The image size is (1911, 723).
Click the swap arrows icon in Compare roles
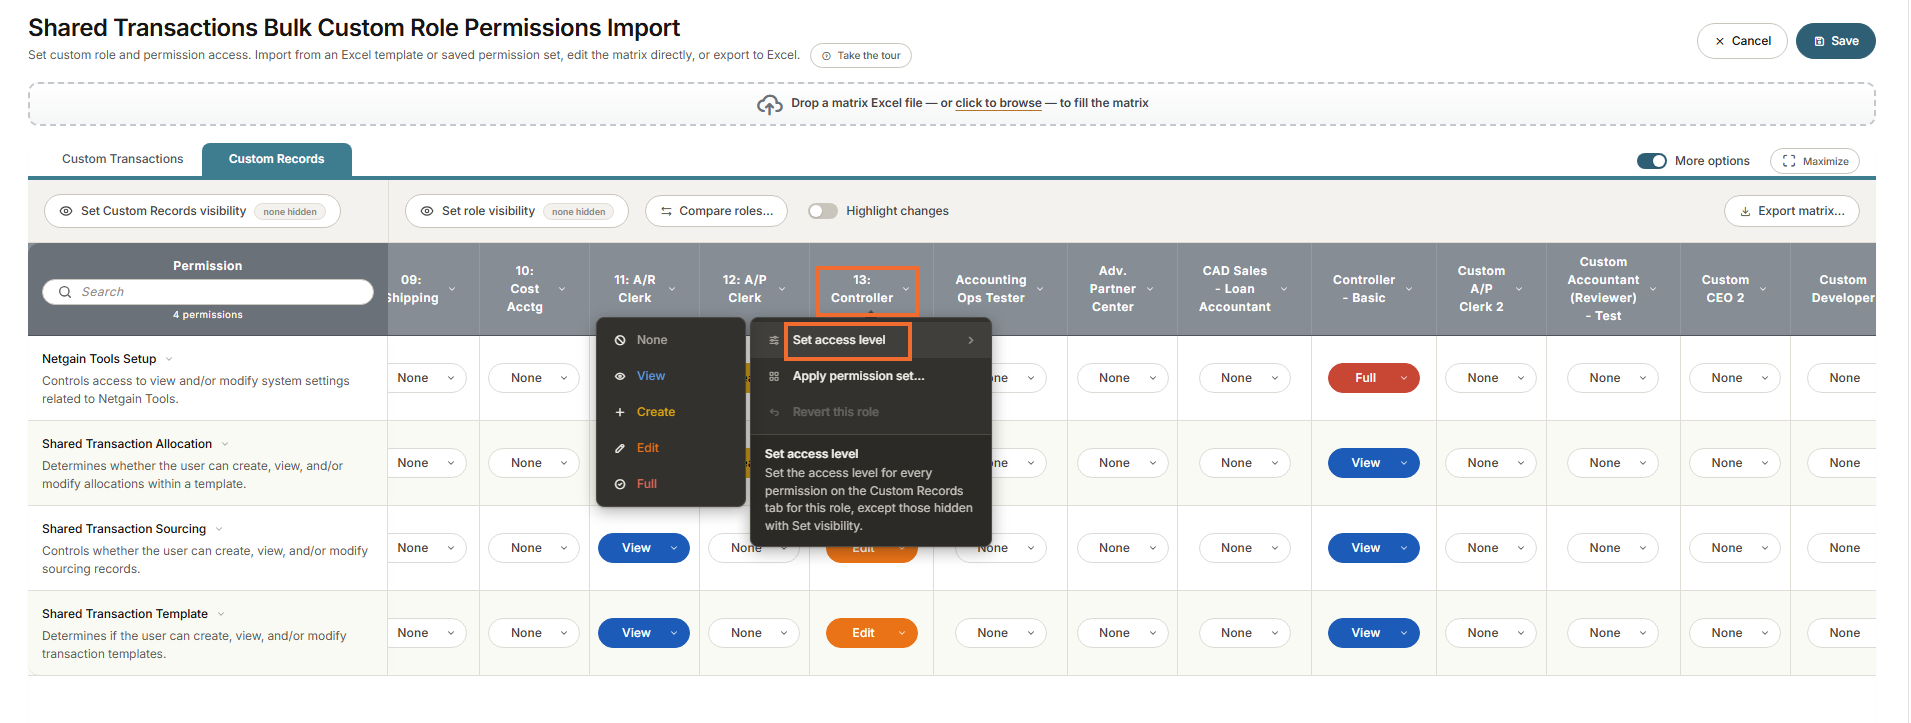click(x=666, y=211)
